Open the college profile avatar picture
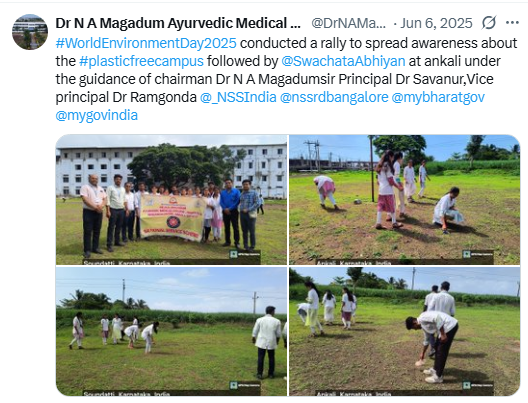This screenshot has height=403, width=528. tap(30, 32)
